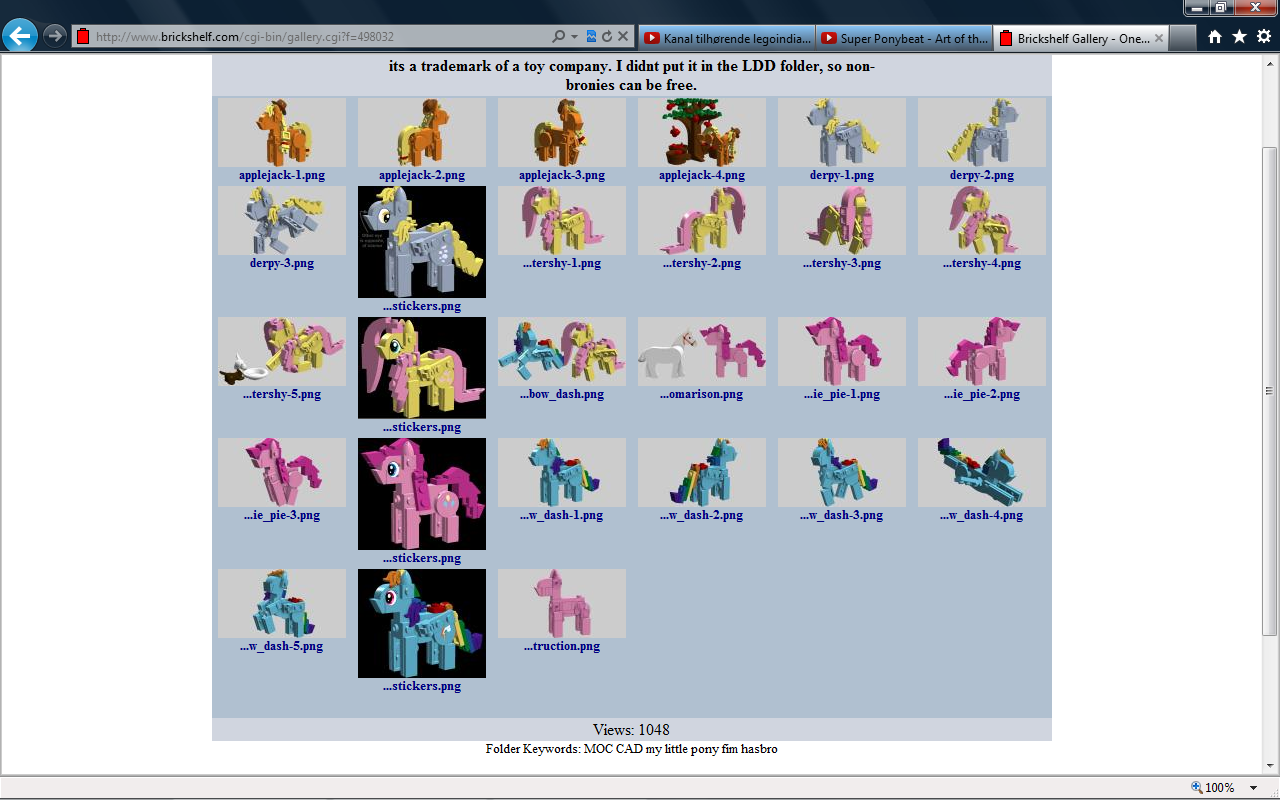Viewport: 1280px width, 800px height.
Task: Open the ...w_dash-4.png flying pony thumbnail
Action: pyautogui.click(x=982, y=472)
